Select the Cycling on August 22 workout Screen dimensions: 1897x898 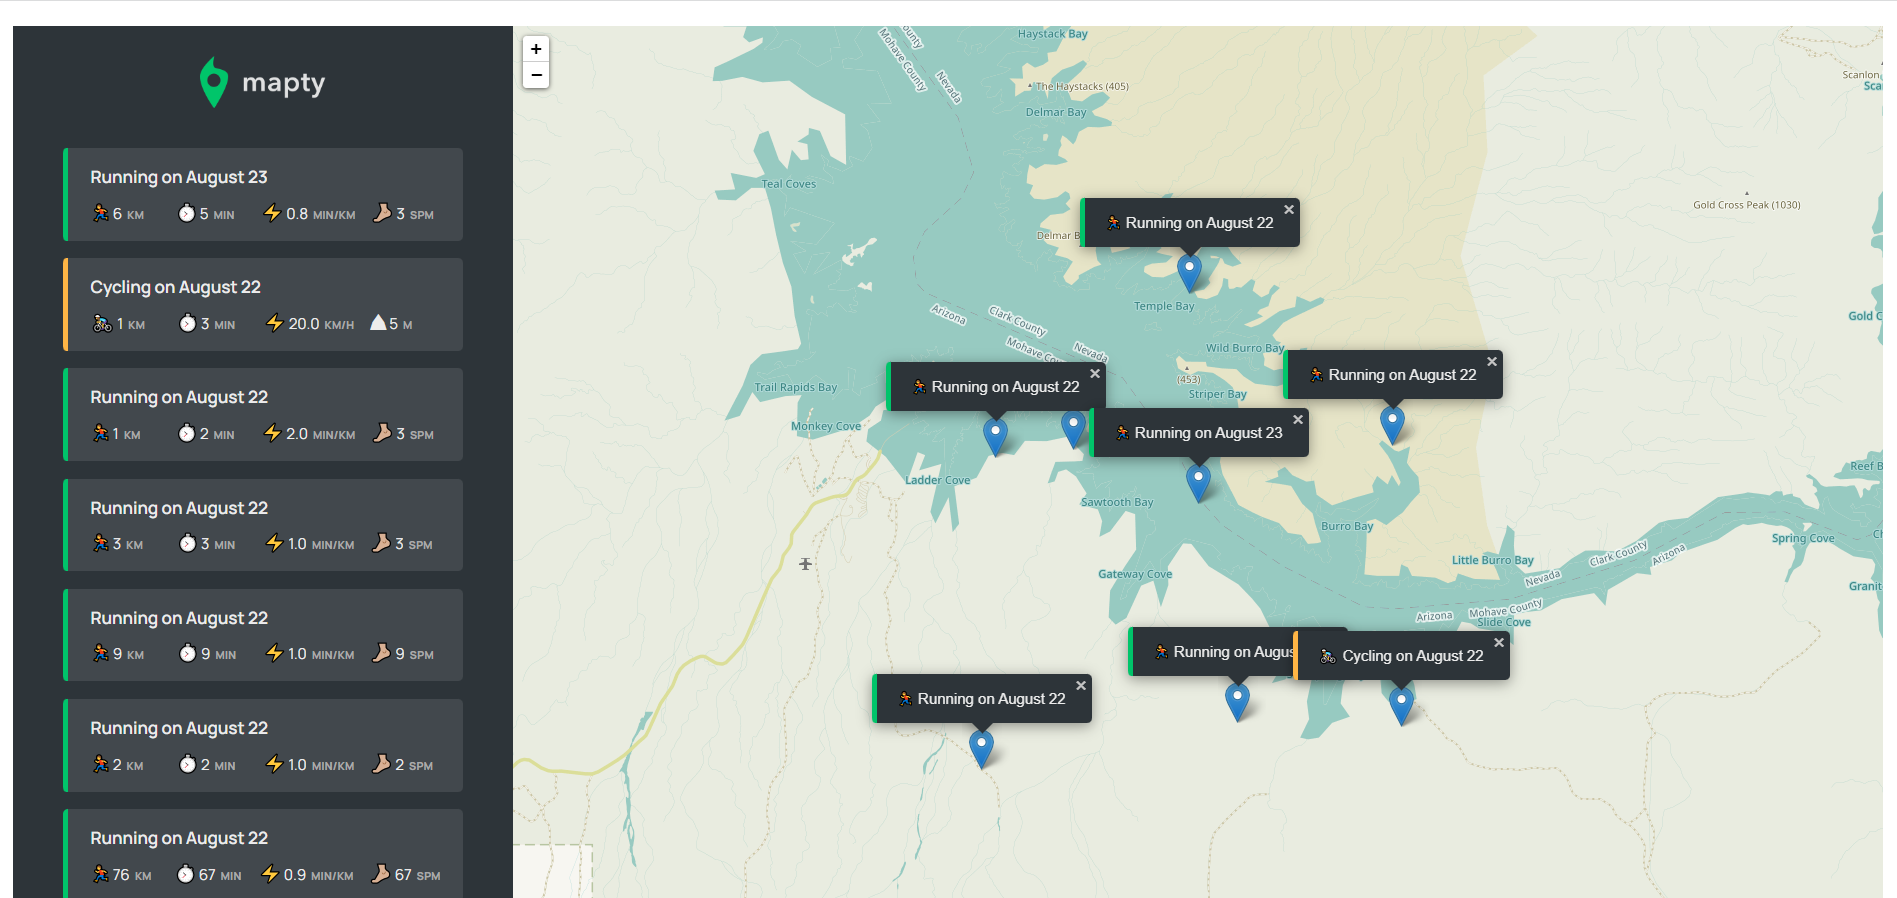click(x=264, y=304)
